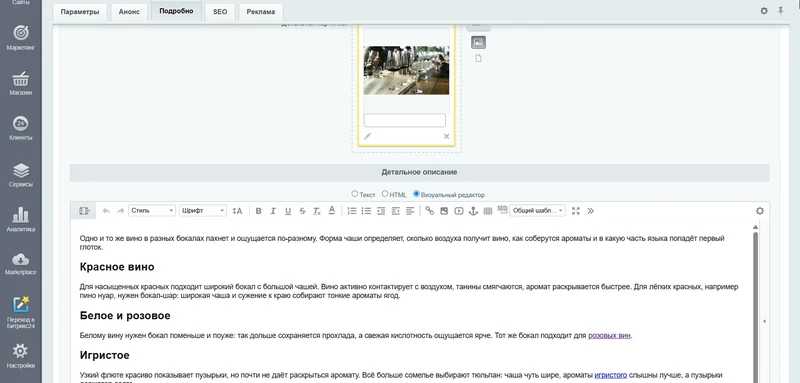Select the Визуальный редактор radio button
The height and width of the screenshot is (383, 800).
[x=416, y=194]
